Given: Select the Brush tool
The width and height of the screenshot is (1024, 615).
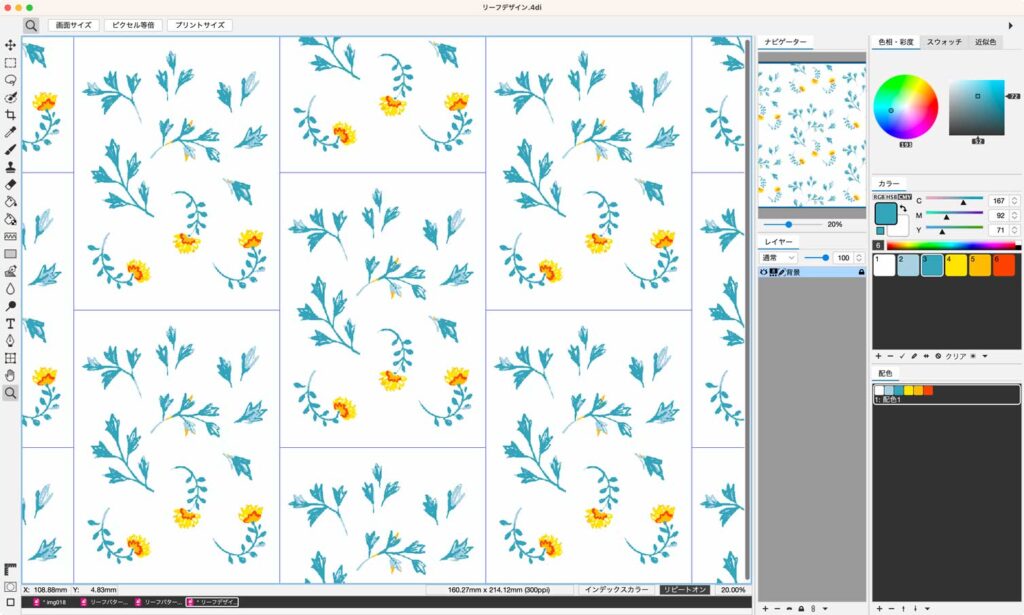Looking at the screenshot, I should pos(10,150).
